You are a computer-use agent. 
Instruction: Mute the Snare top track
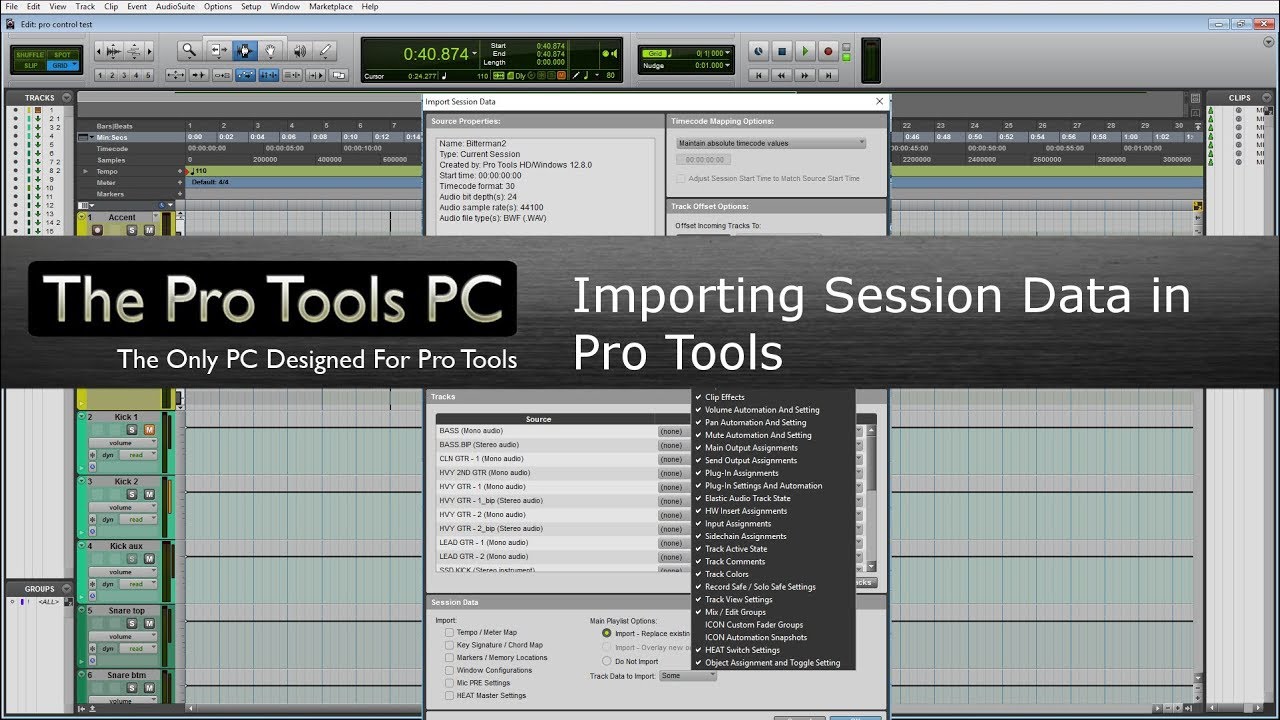pos(149,623)
